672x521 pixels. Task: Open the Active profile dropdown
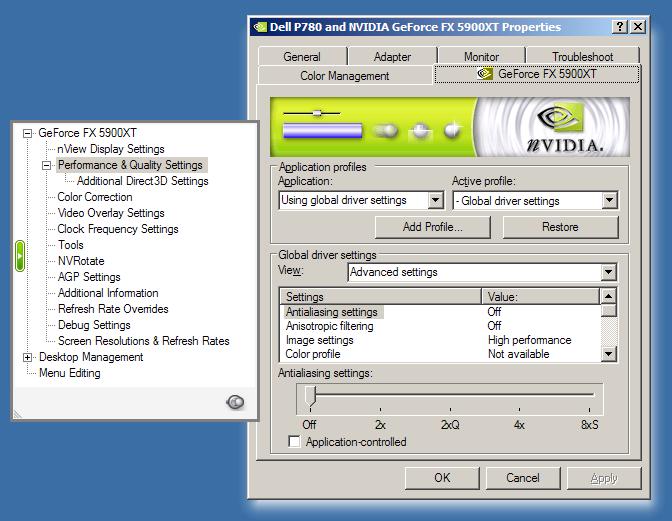[609, 200]
